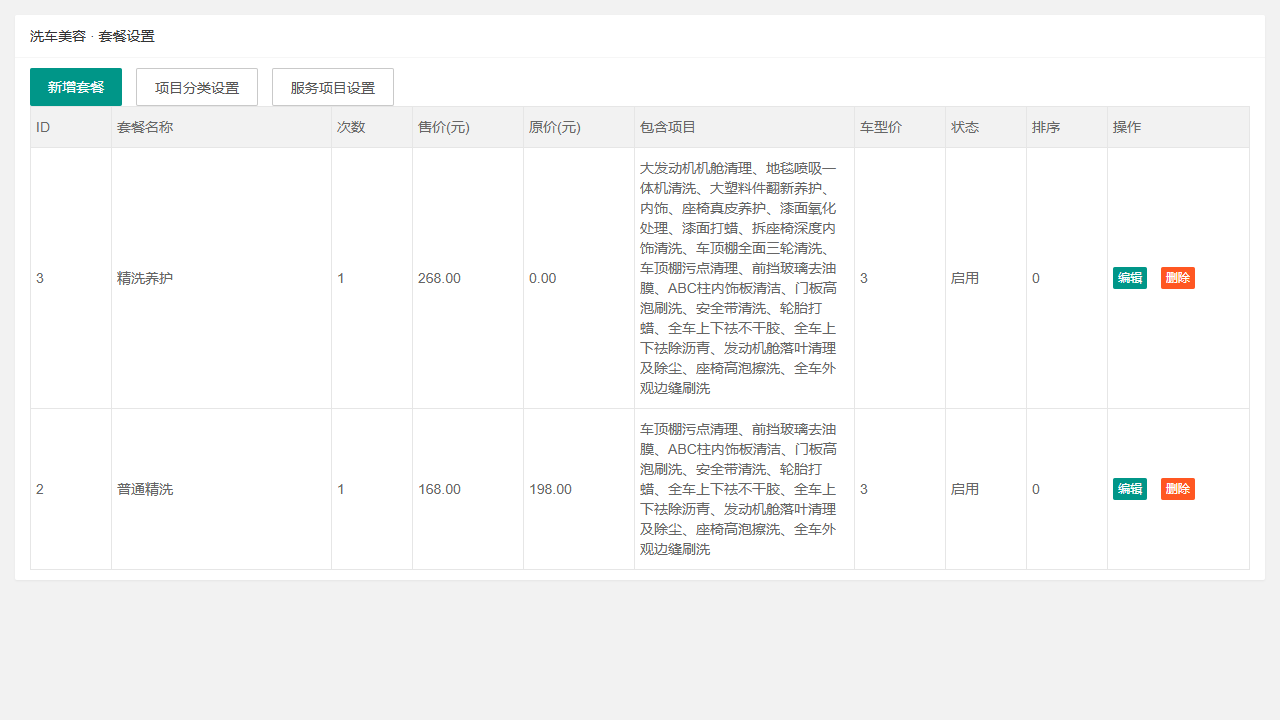This screenshot has height=720, width=1280.
Task: Click the 次数 column header
Action: pyautogui.click(x=372, y=127)
